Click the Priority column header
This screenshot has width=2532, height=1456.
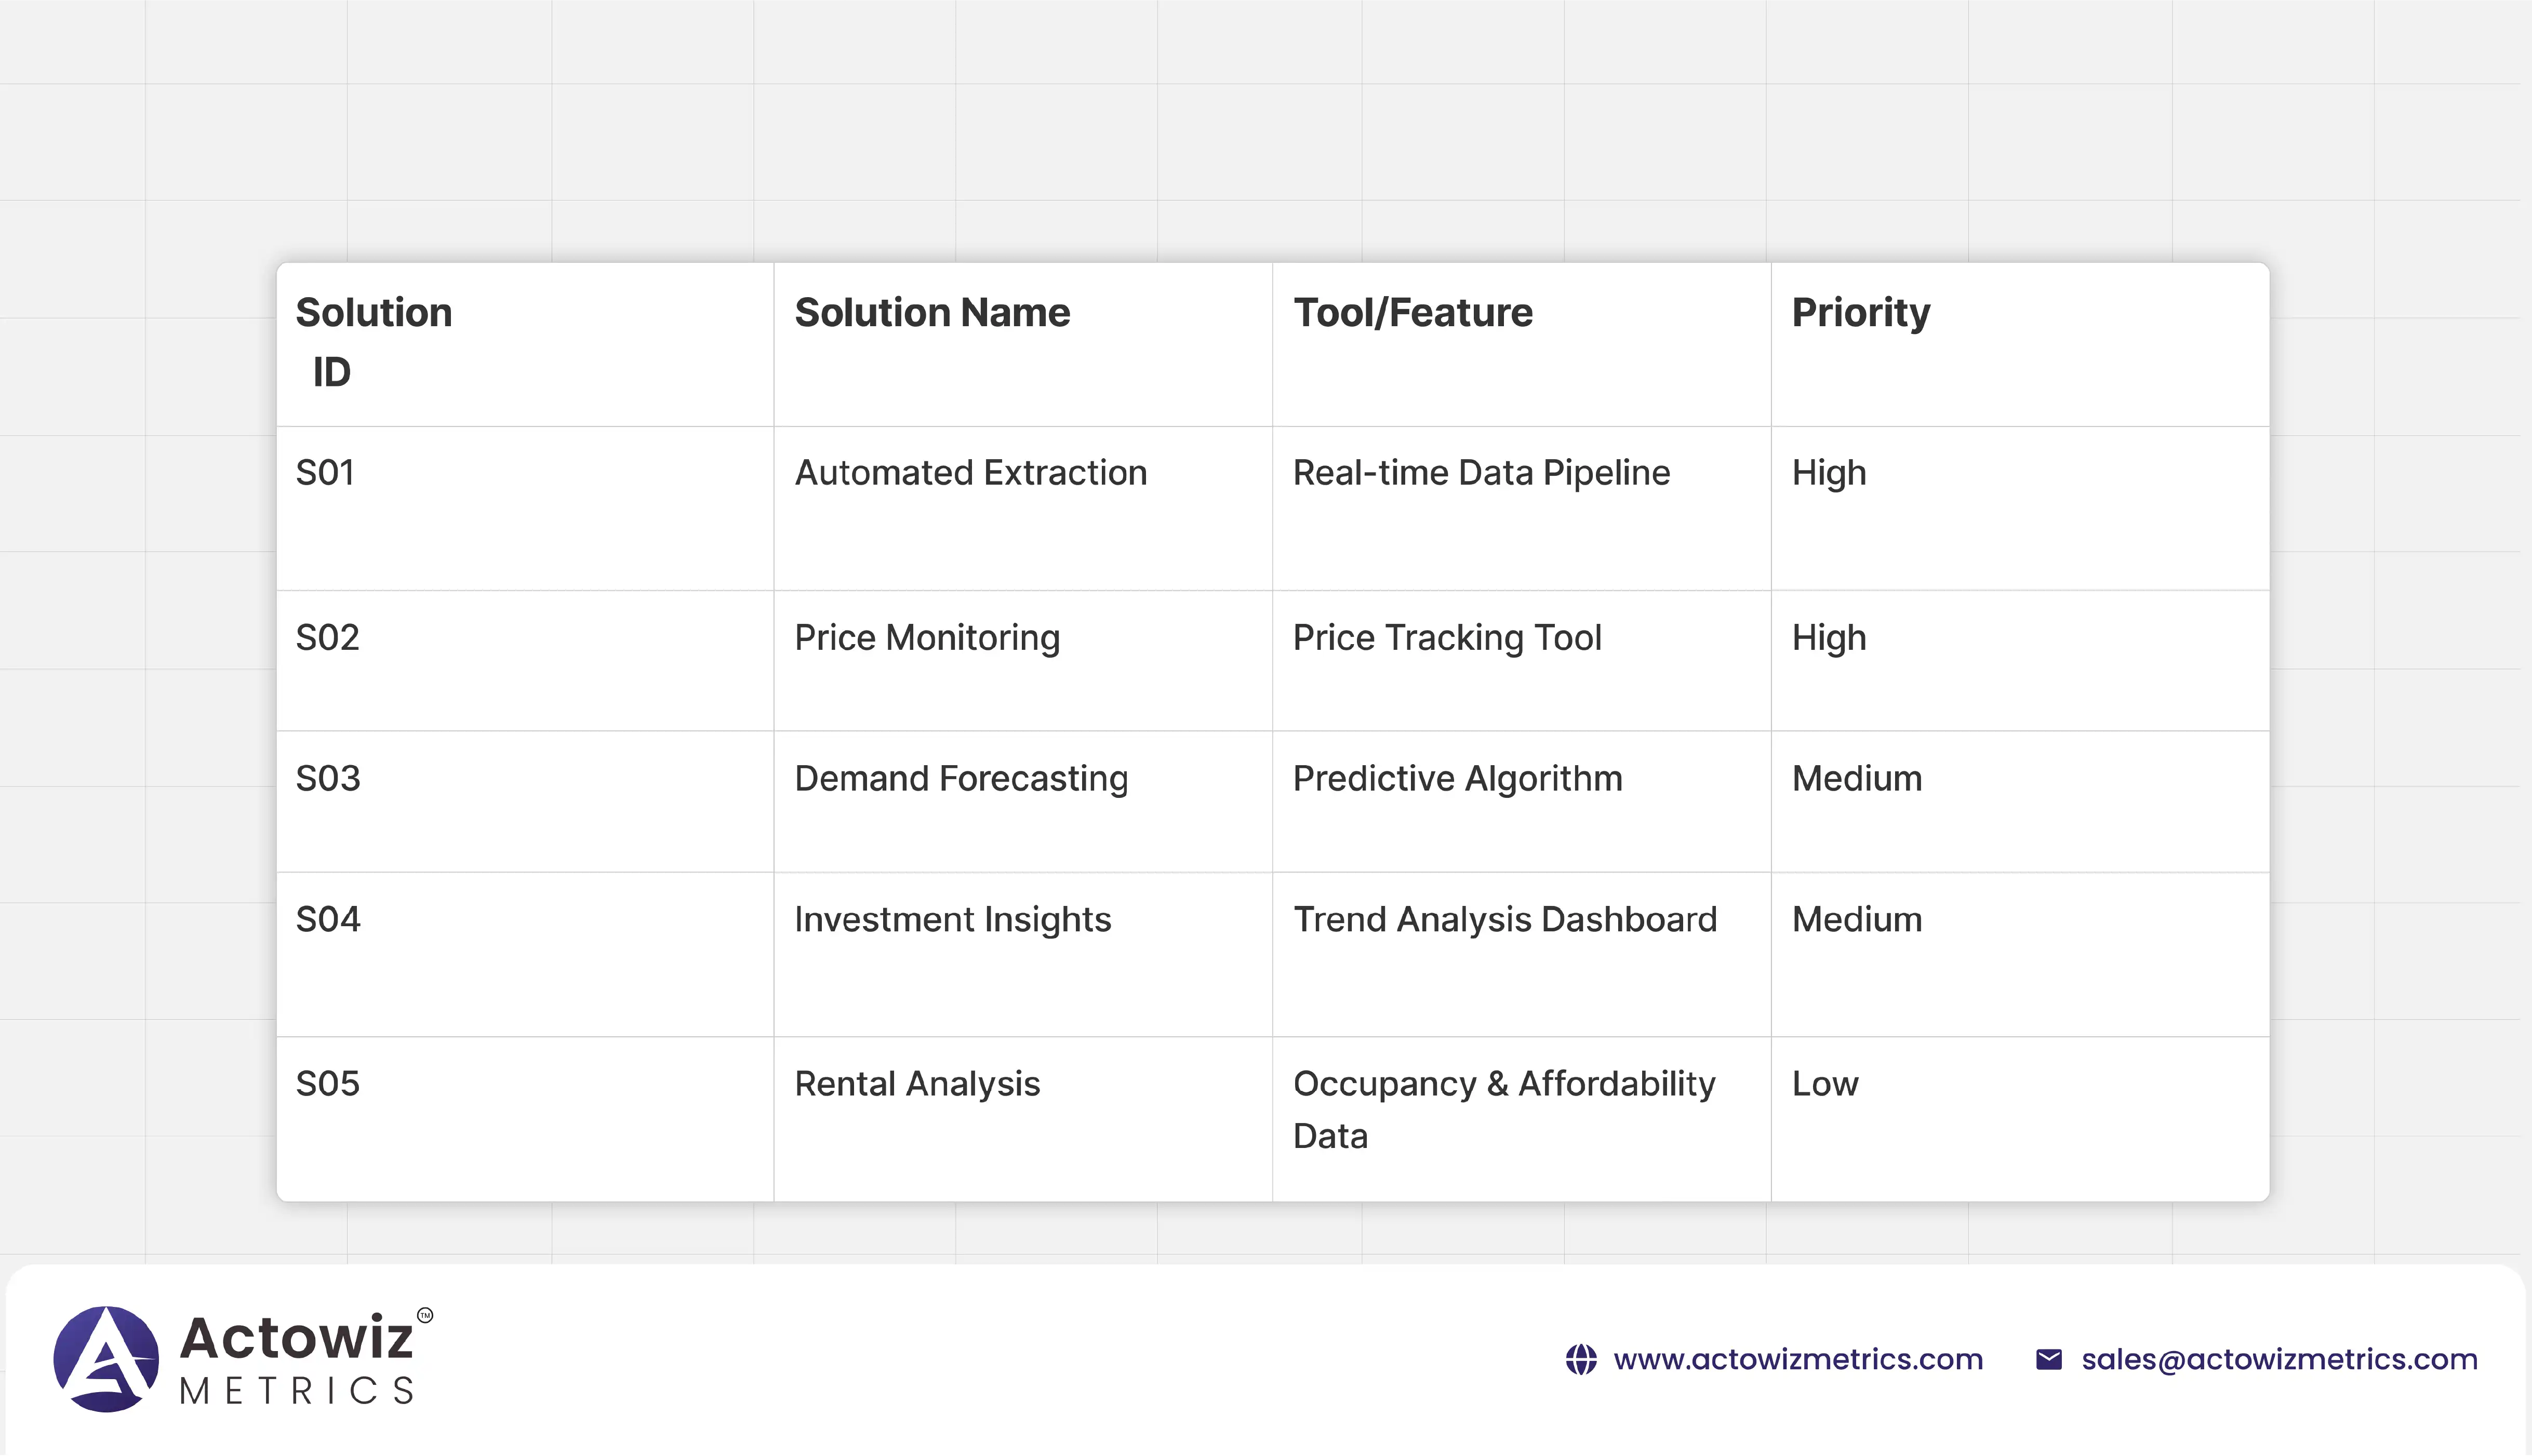tap(1860, 313)
